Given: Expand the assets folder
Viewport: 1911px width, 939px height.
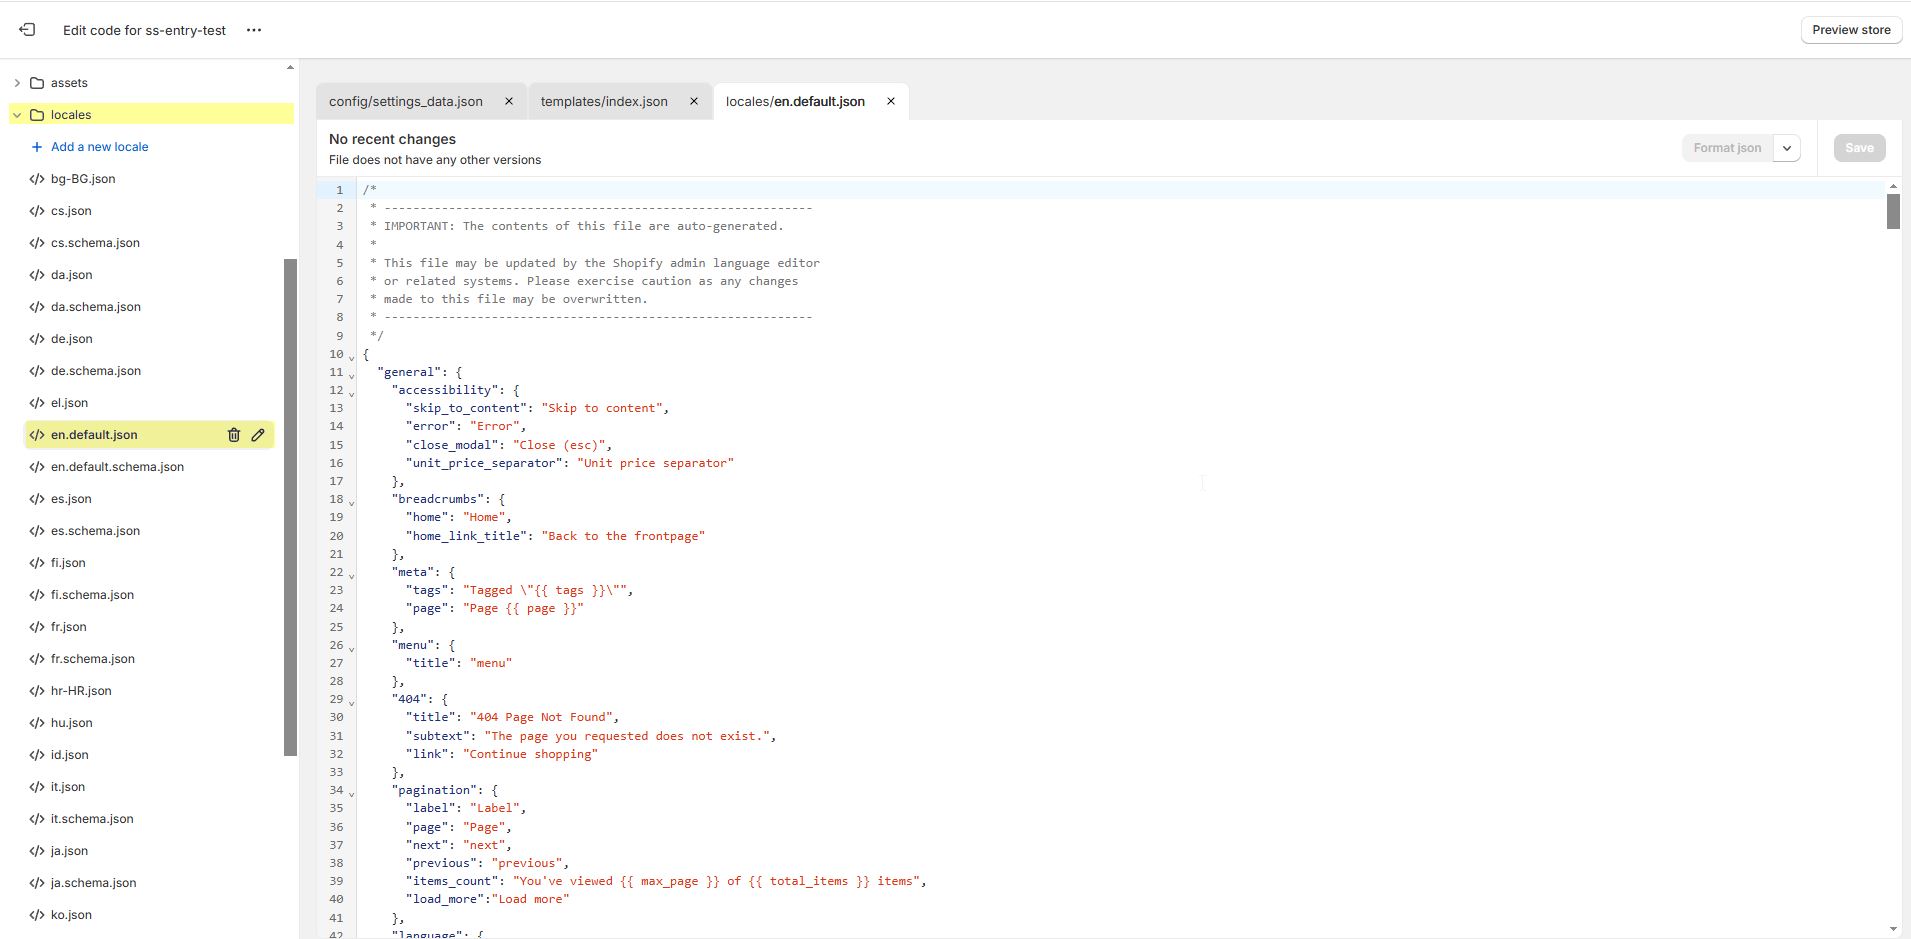Looking at the screenshot, I should (17, 83).
